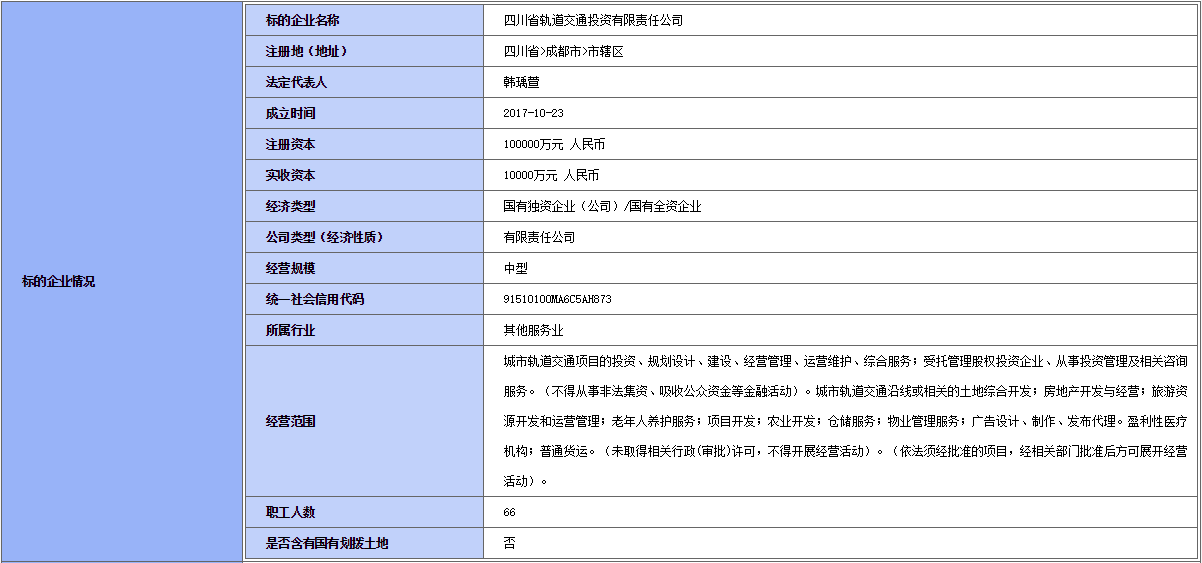Select the 公司类型（经济性质） label
The width and height of the screenshot is (1202, 563).
324,237
